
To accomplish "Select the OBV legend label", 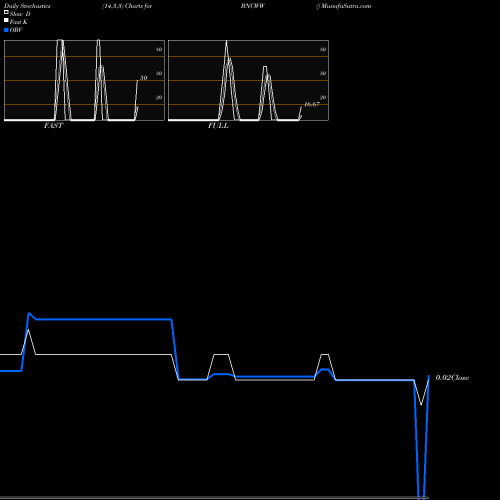I will coord(16,30).
